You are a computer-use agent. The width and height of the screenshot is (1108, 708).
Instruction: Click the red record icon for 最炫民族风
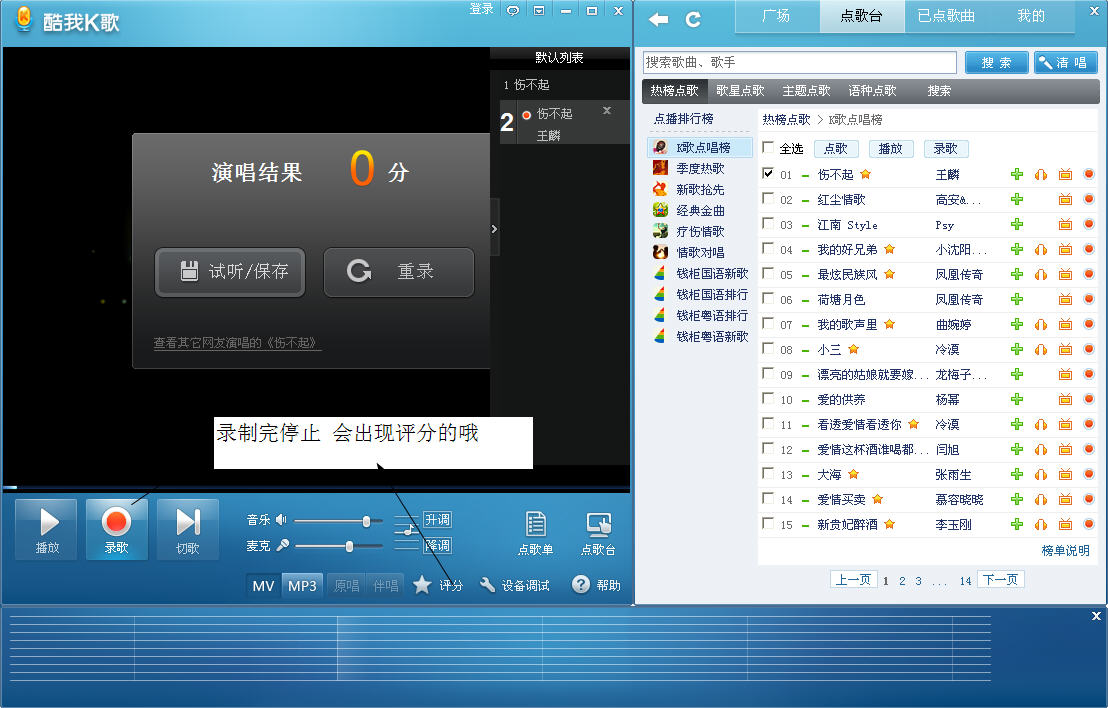[1089, 274]
